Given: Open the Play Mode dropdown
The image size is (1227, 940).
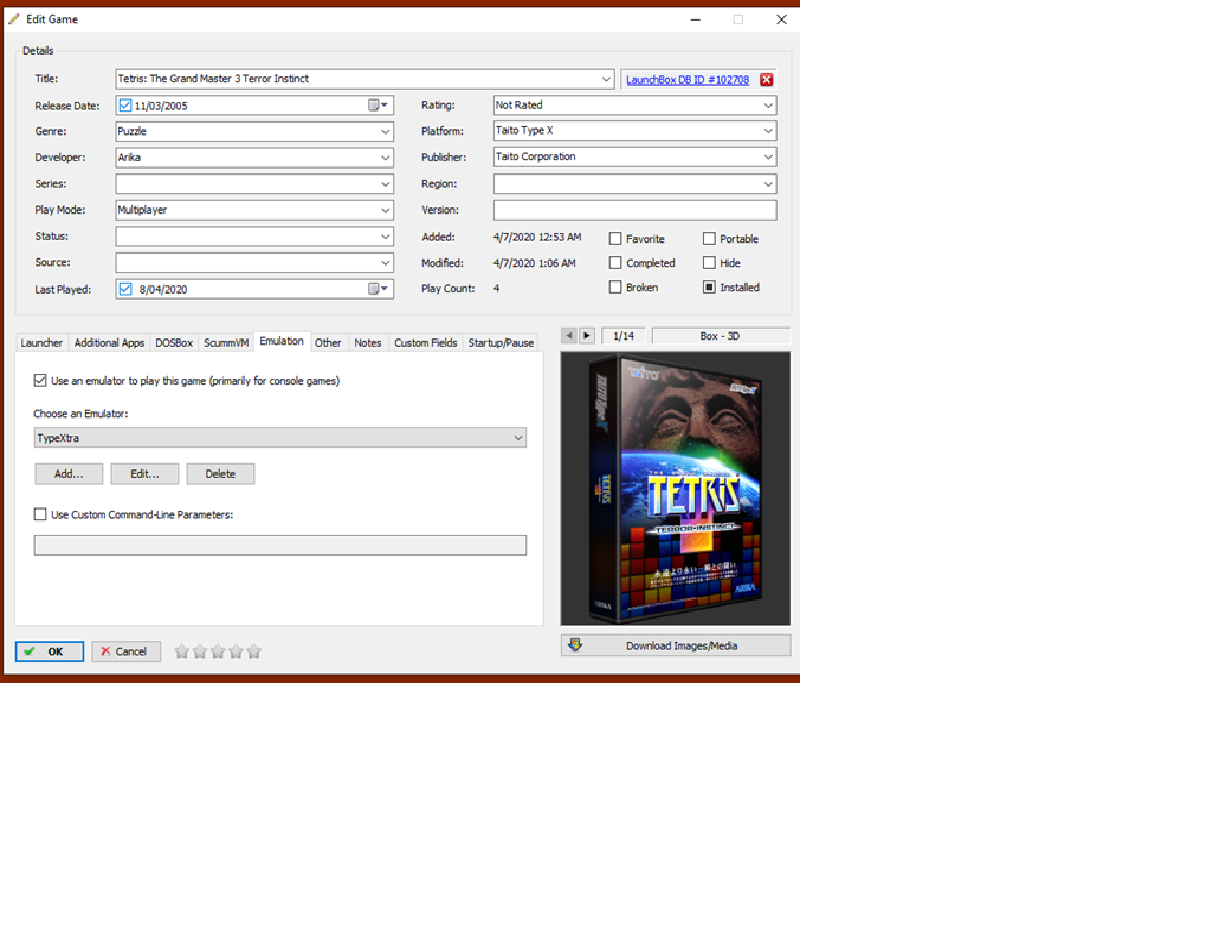Looking at the screenshot, I should 385,210.
